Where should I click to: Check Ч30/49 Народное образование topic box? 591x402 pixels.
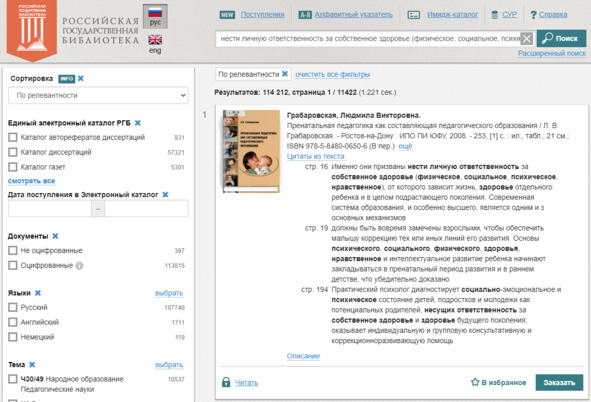(13, 379)
